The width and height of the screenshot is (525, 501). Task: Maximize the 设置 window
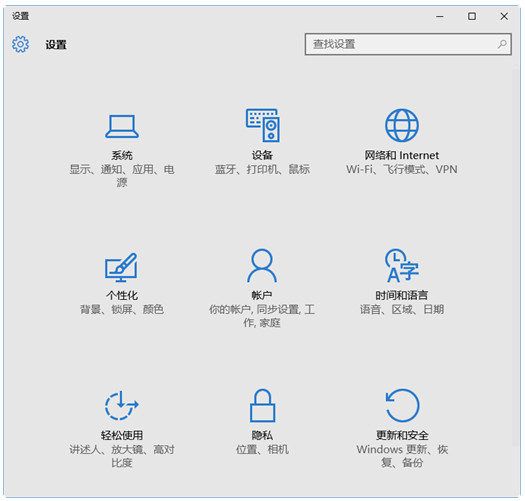point(472,16)
